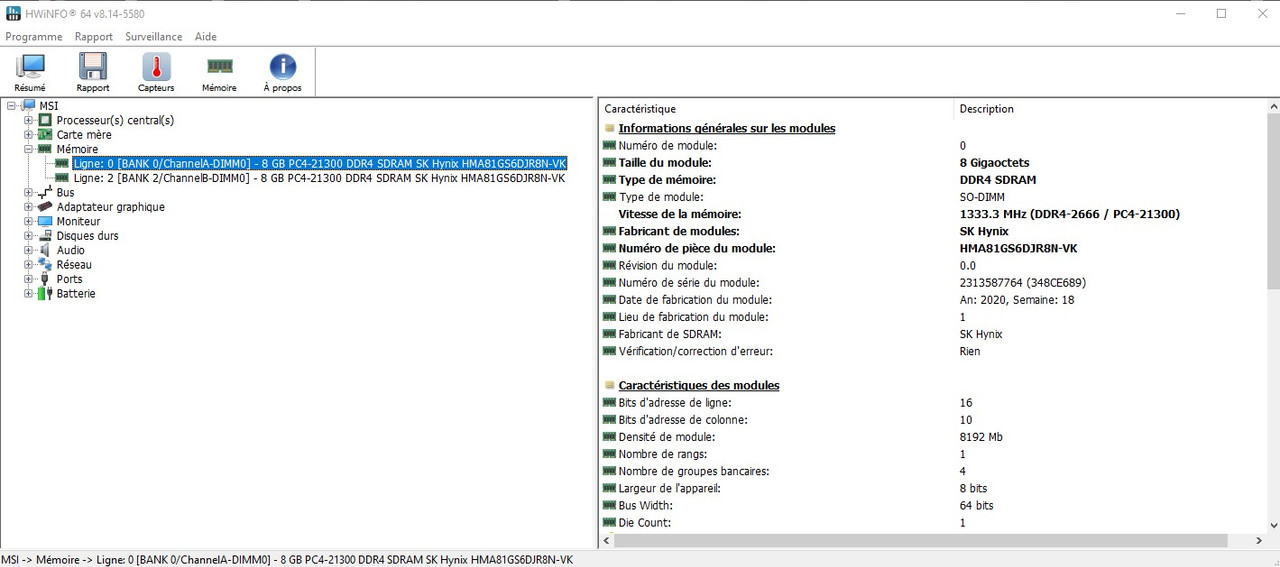Screen dimensions: 1280x567
Task: Click the vertical scrollbar up arrow
Action: [1271, 107]
